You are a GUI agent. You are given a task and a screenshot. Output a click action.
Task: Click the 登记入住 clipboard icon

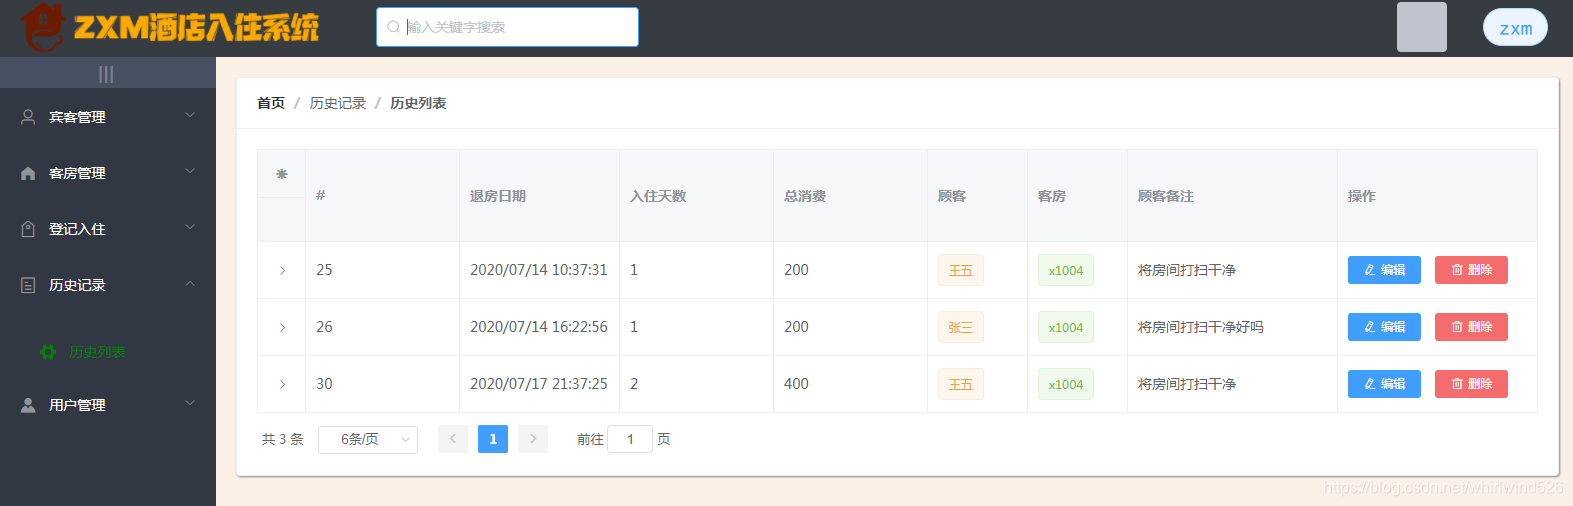[x=28, y=229]
